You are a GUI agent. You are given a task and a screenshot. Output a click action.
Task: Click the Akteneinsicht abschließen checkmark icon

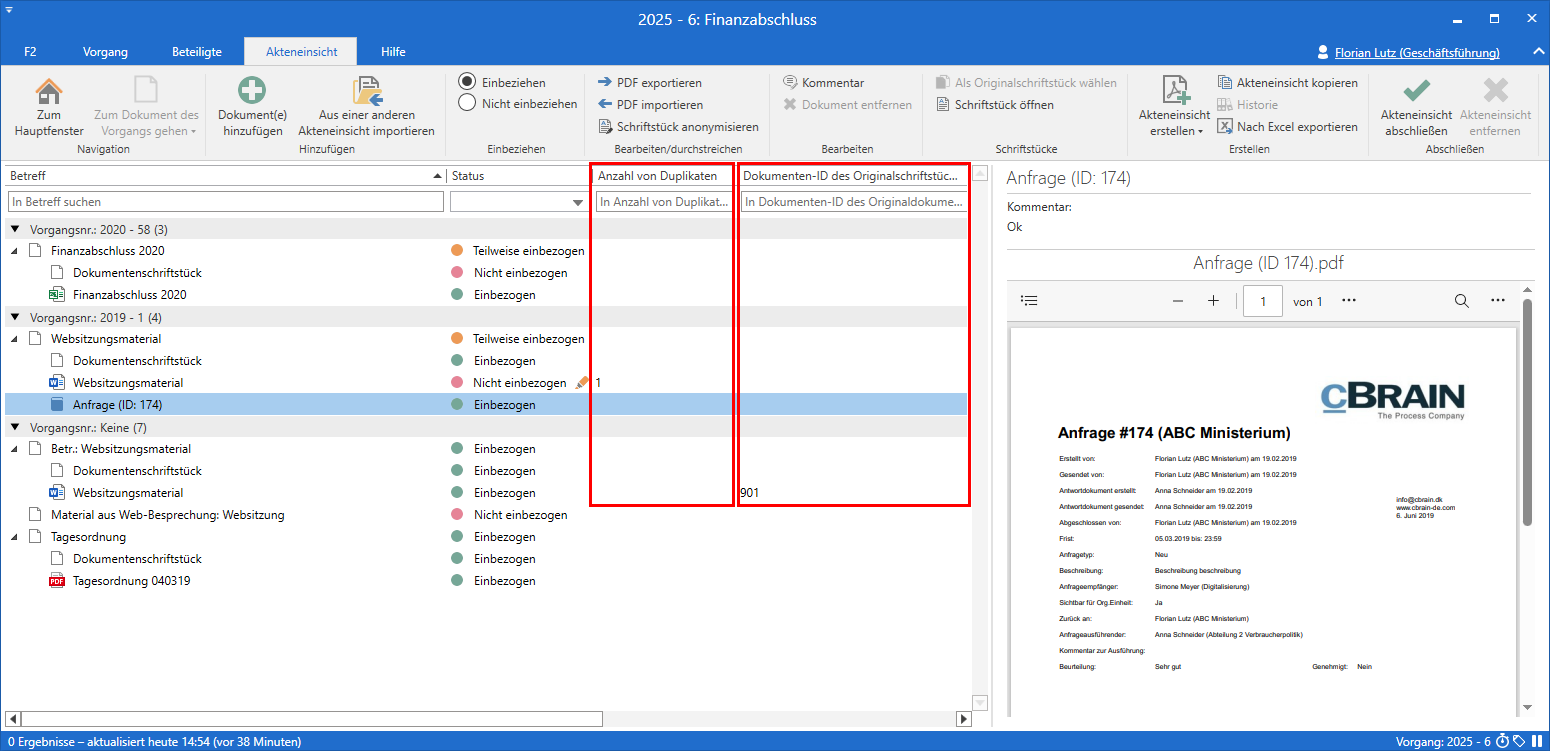click(1415, 91)
